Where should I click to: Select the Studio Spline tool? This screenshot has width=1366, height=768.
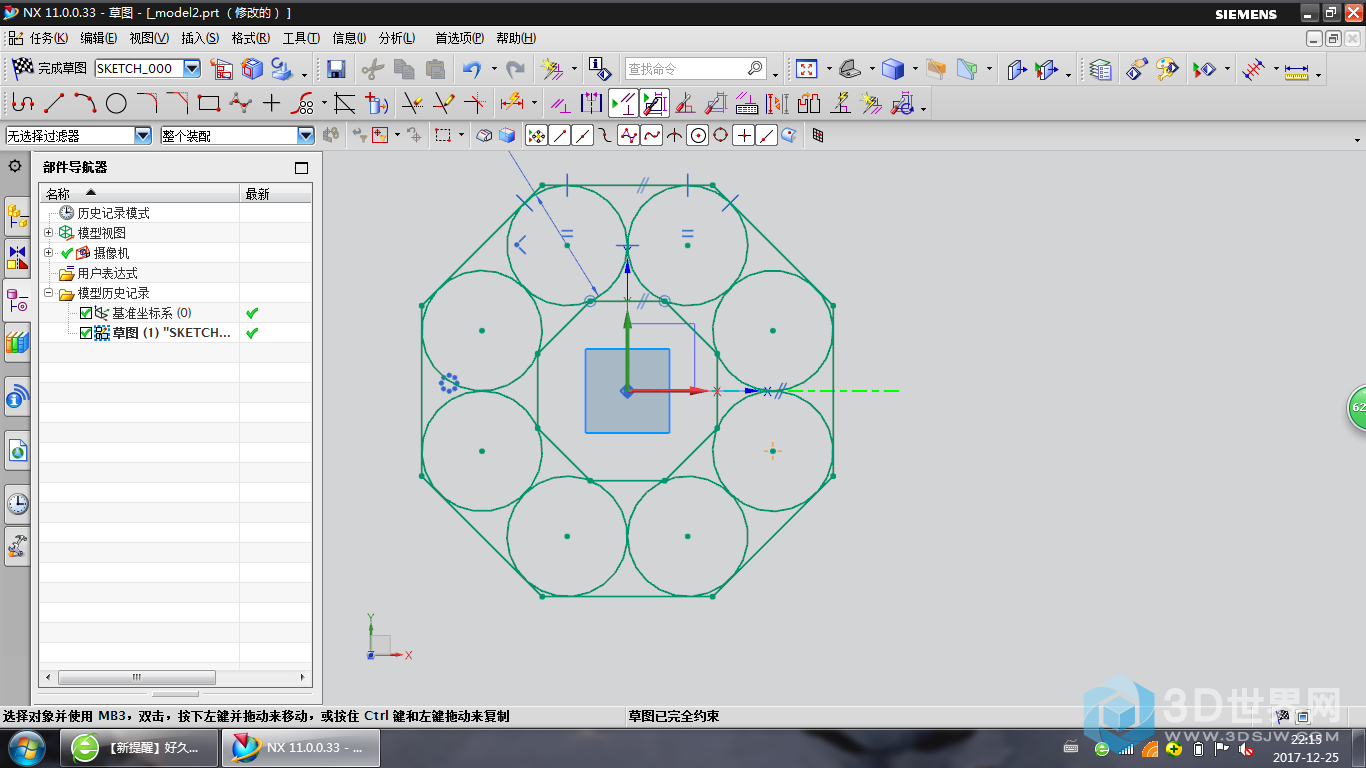(240, 103)
